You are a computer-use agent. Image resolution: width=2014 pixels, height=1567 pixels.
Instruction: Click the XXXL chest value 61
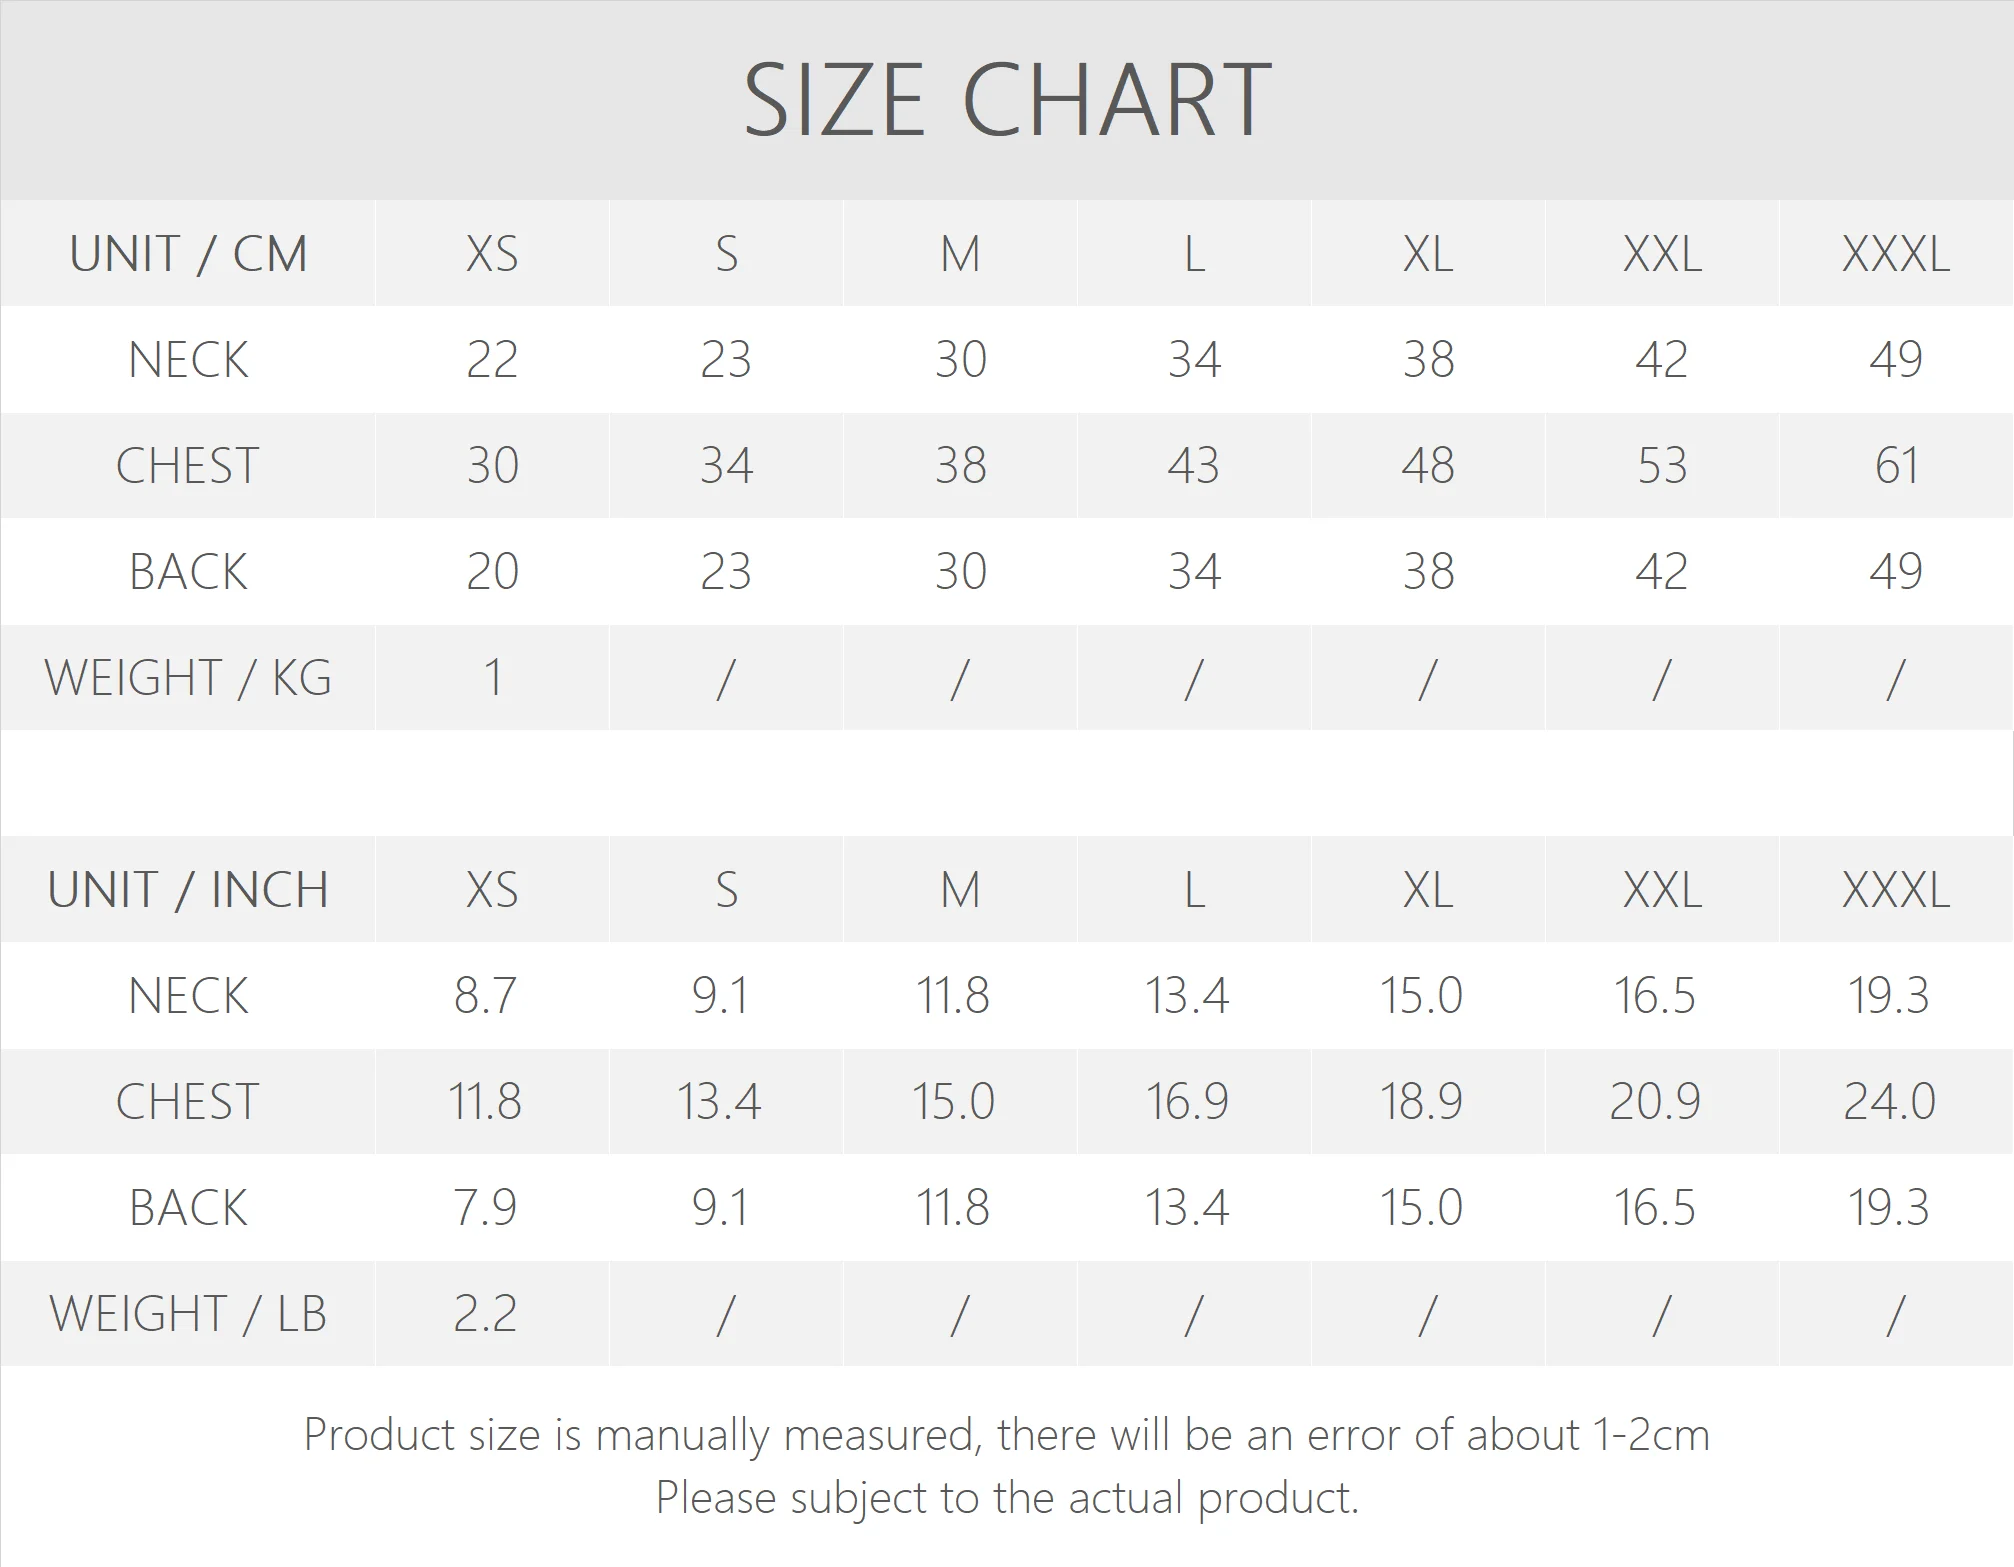[x=1896, y=466]
